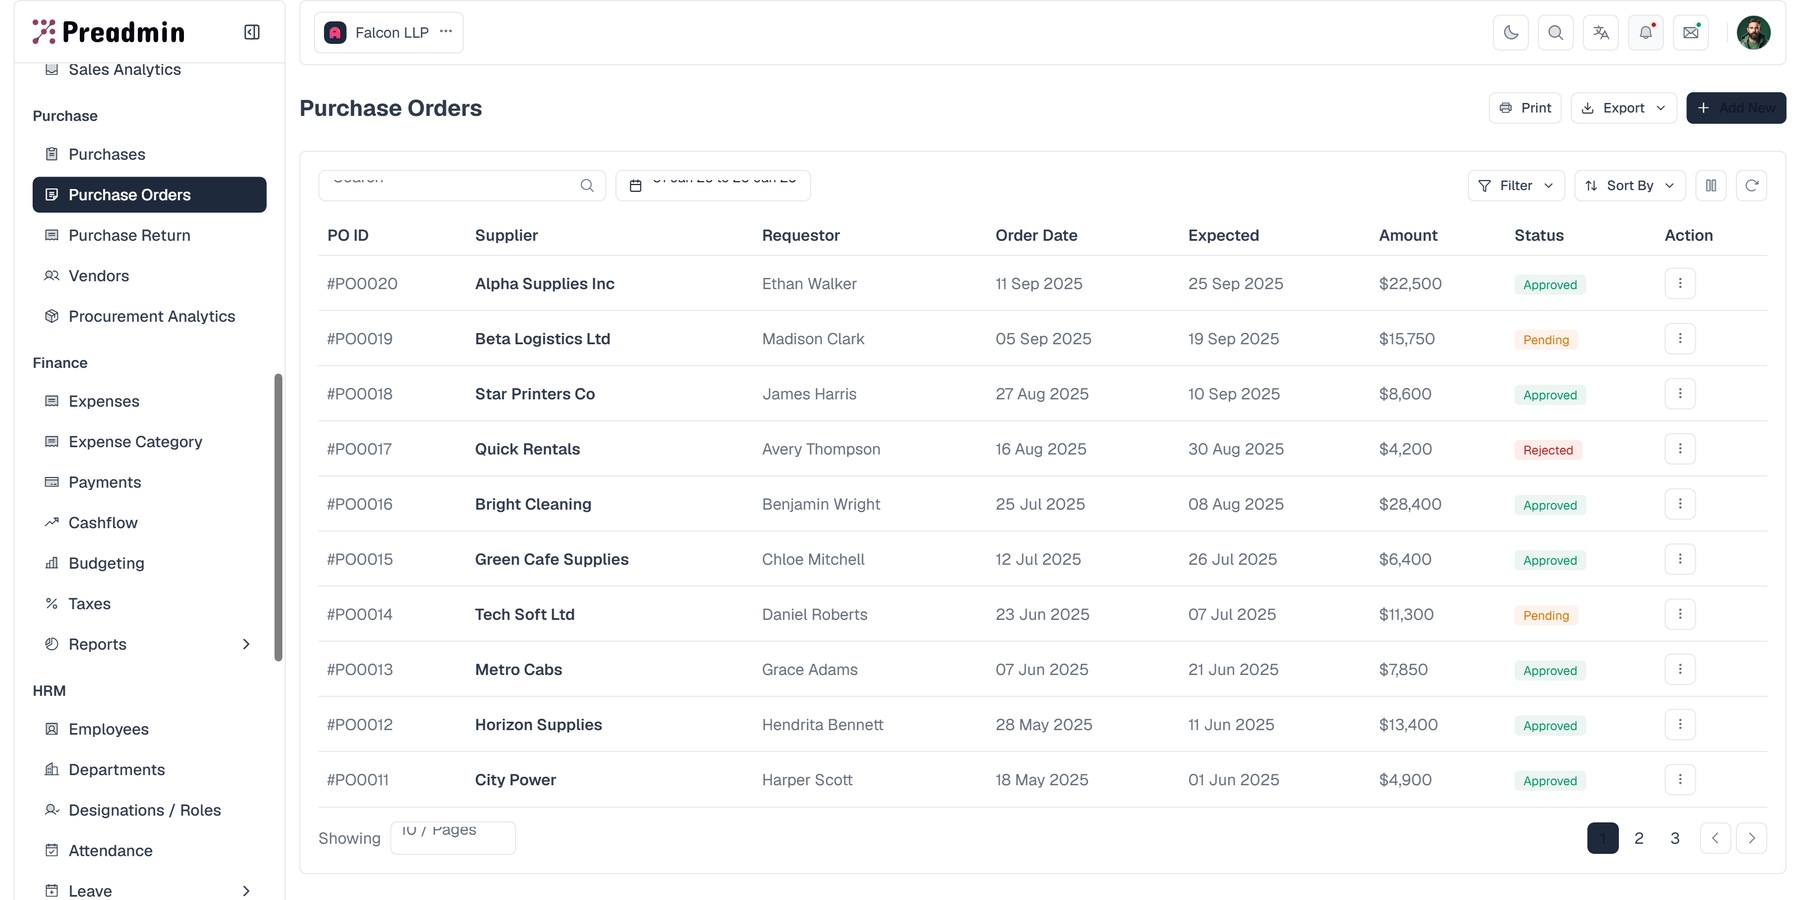This screenshot has width=1800, height=900.
Task: Click the refresh table icon
Action: pos(1752,185)
